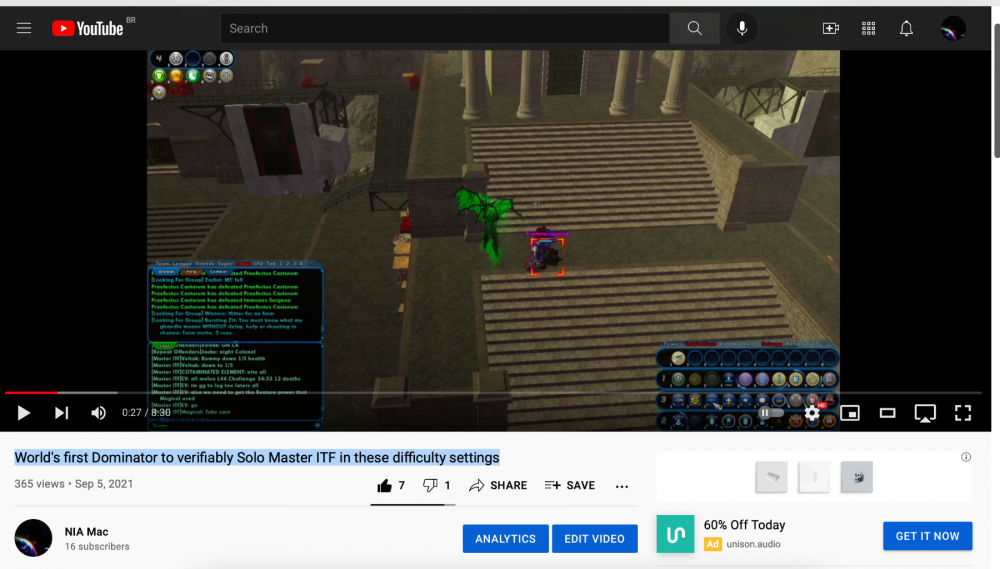Image resolution: width=1000 pixels, height=569 pixels.
Task: Click the ANALYTICS button
Action: (505, 538)
